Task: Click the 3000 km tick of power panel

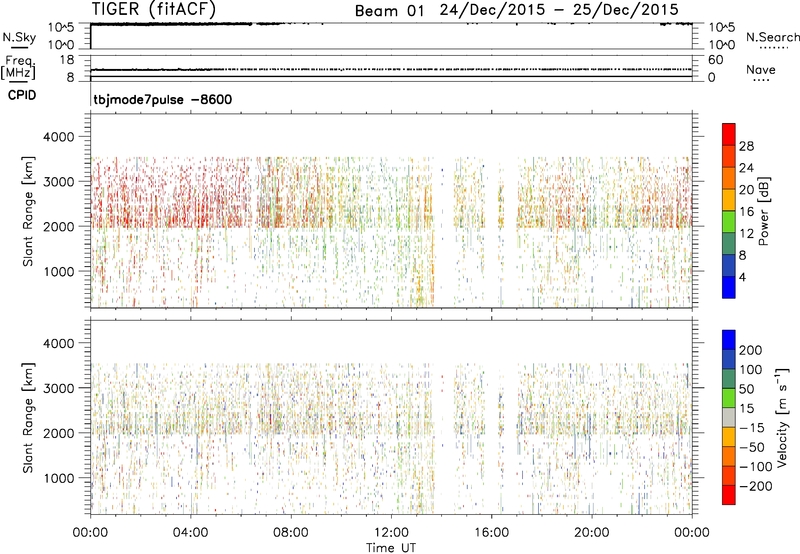Action: point(58,182)
